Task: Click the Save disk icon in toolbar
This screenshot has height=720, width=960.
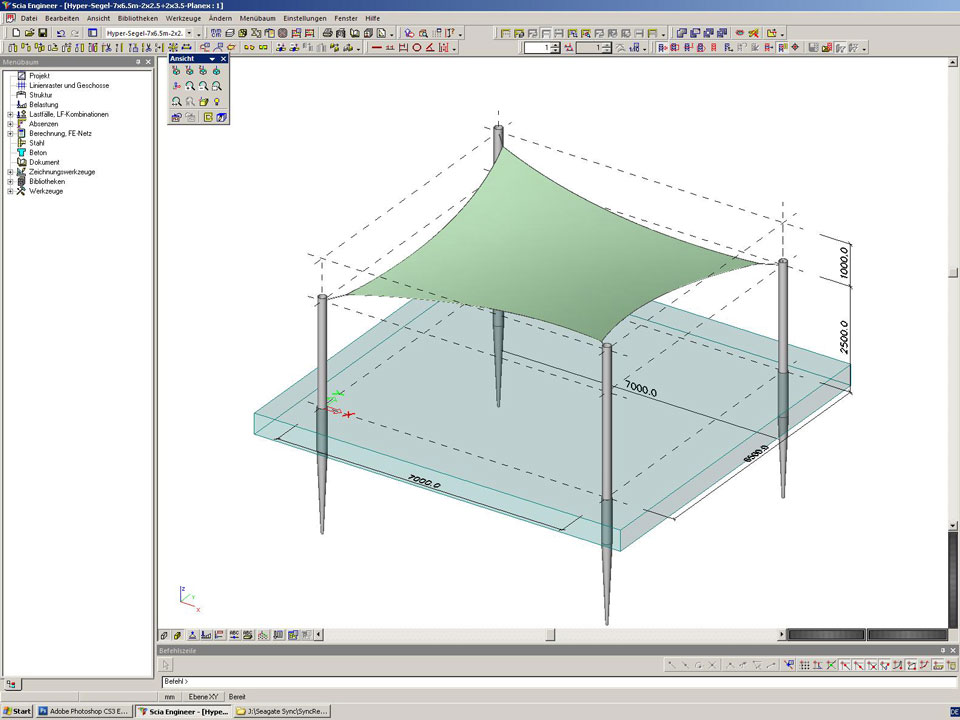Action: pos(43,33)
